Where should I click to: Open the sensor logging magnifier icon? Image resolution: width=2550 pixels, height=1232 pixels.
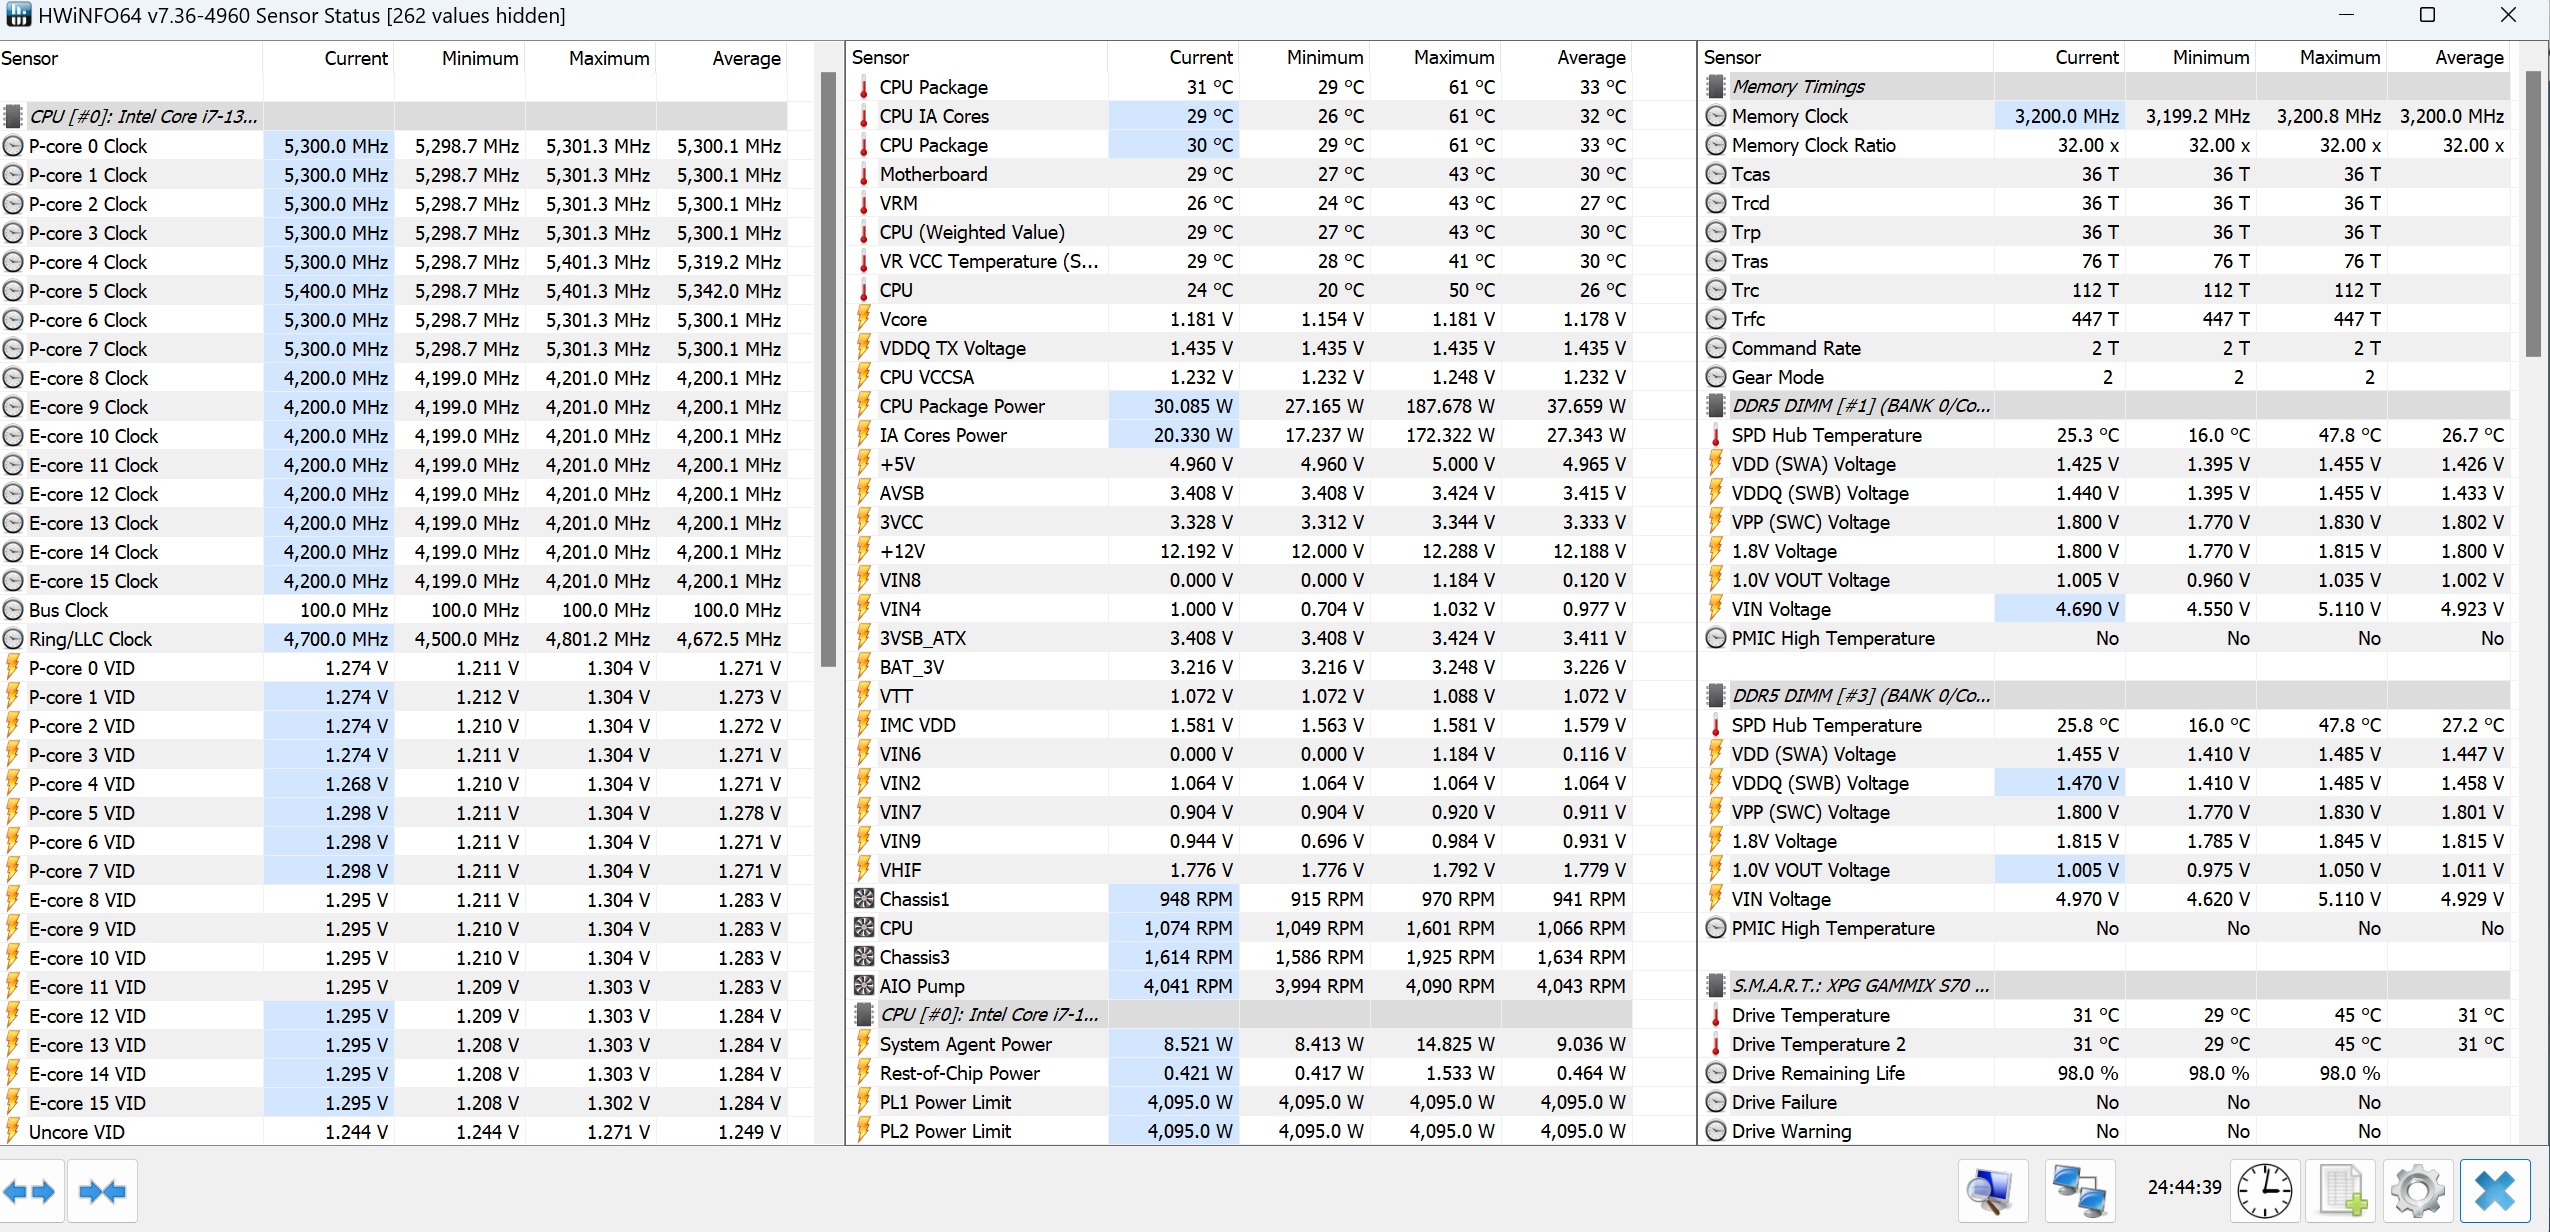(x=1992, y=1191)
